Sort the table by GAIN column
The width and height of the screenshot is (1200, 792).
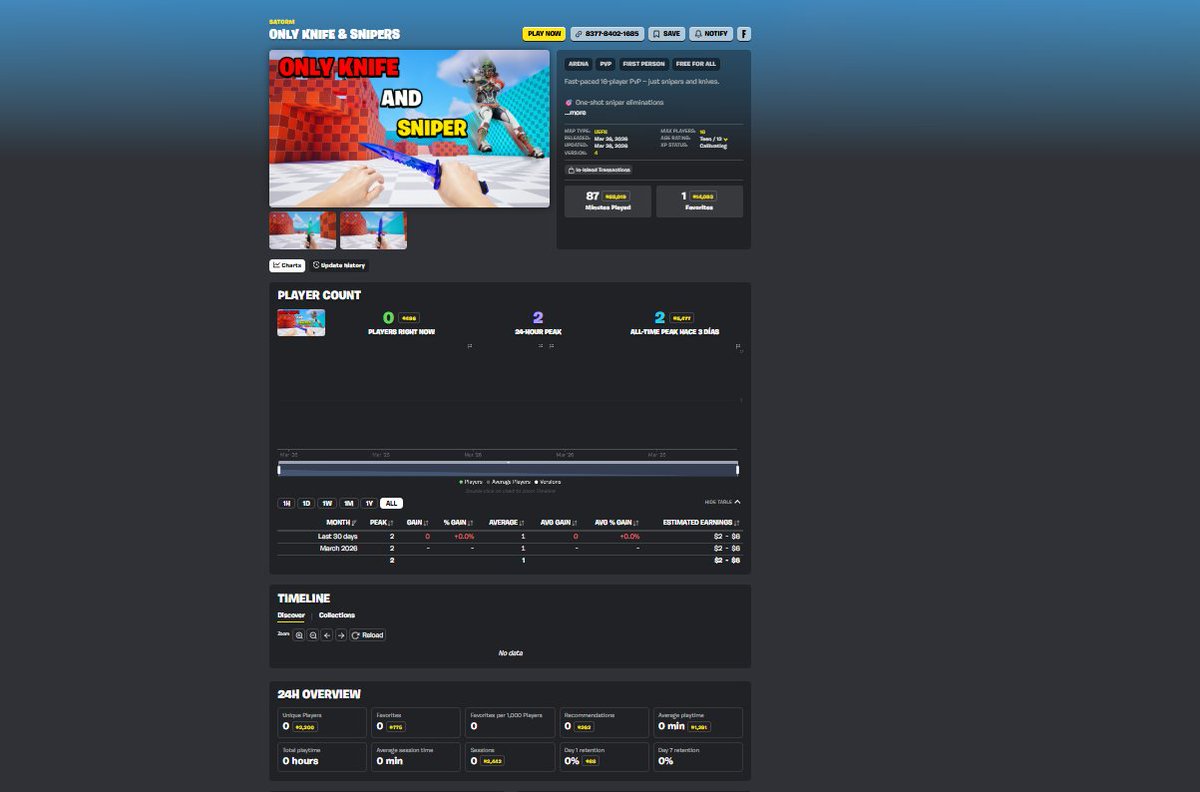(x=418, y=522)
